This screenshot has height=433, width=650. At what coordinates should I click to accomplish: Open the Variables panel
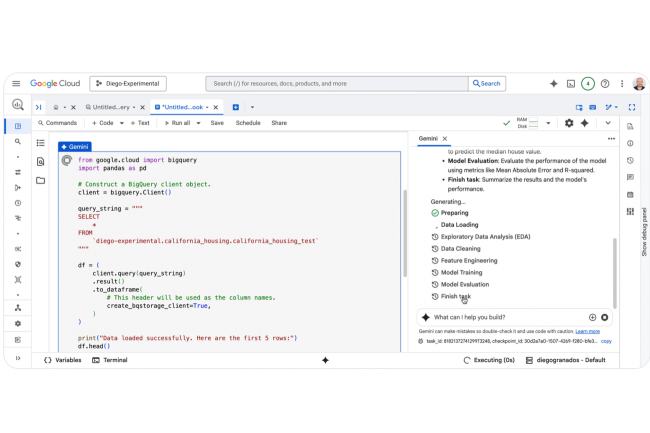coord(63,360)
